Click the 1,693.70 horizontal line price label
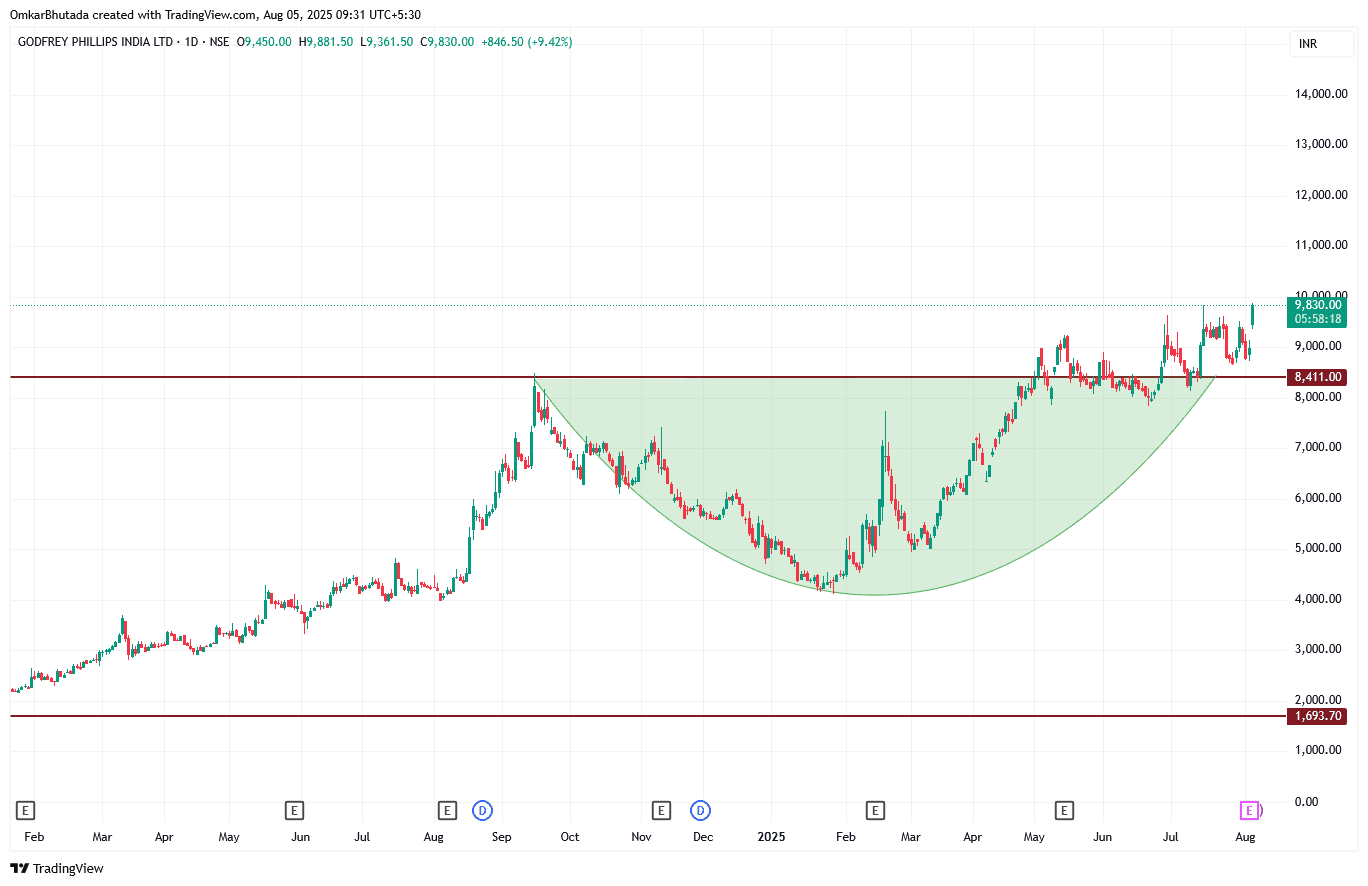Image resolution: width=1368 pixels, height=886 pixels. point(1318,716)
